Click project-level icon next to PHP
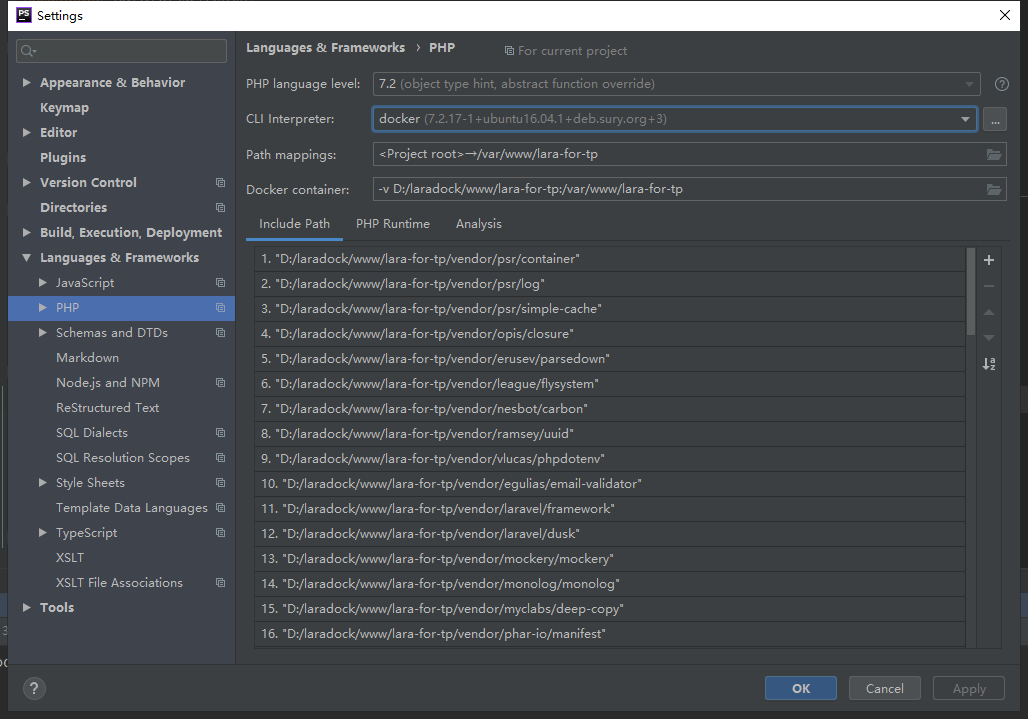 (220, 307)
